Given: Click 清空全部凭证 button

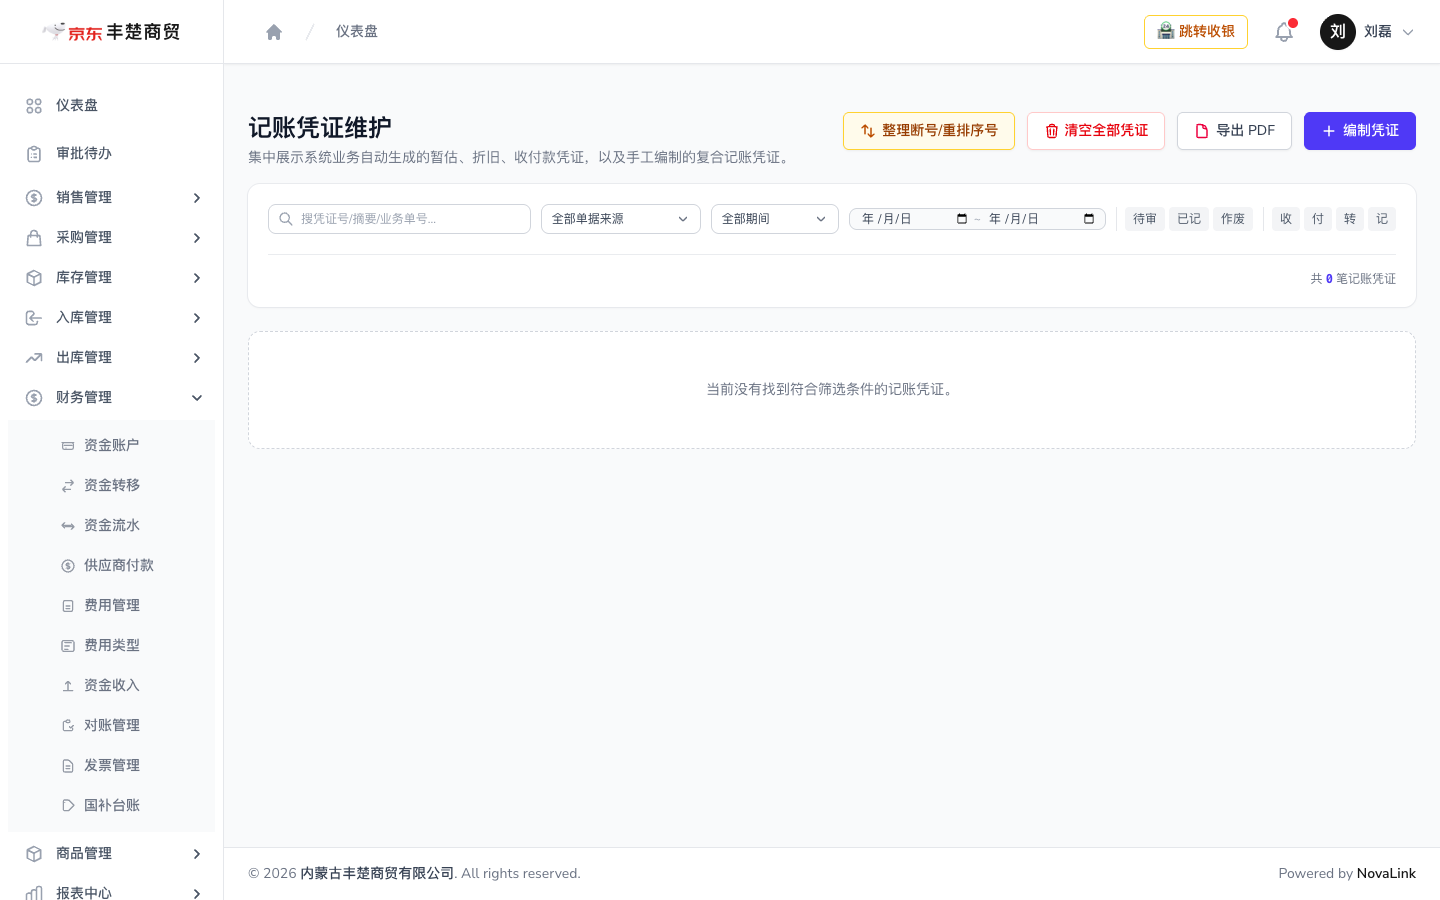Looking at the screenshot, I should pyautogui.click(x=1096, y=131).
